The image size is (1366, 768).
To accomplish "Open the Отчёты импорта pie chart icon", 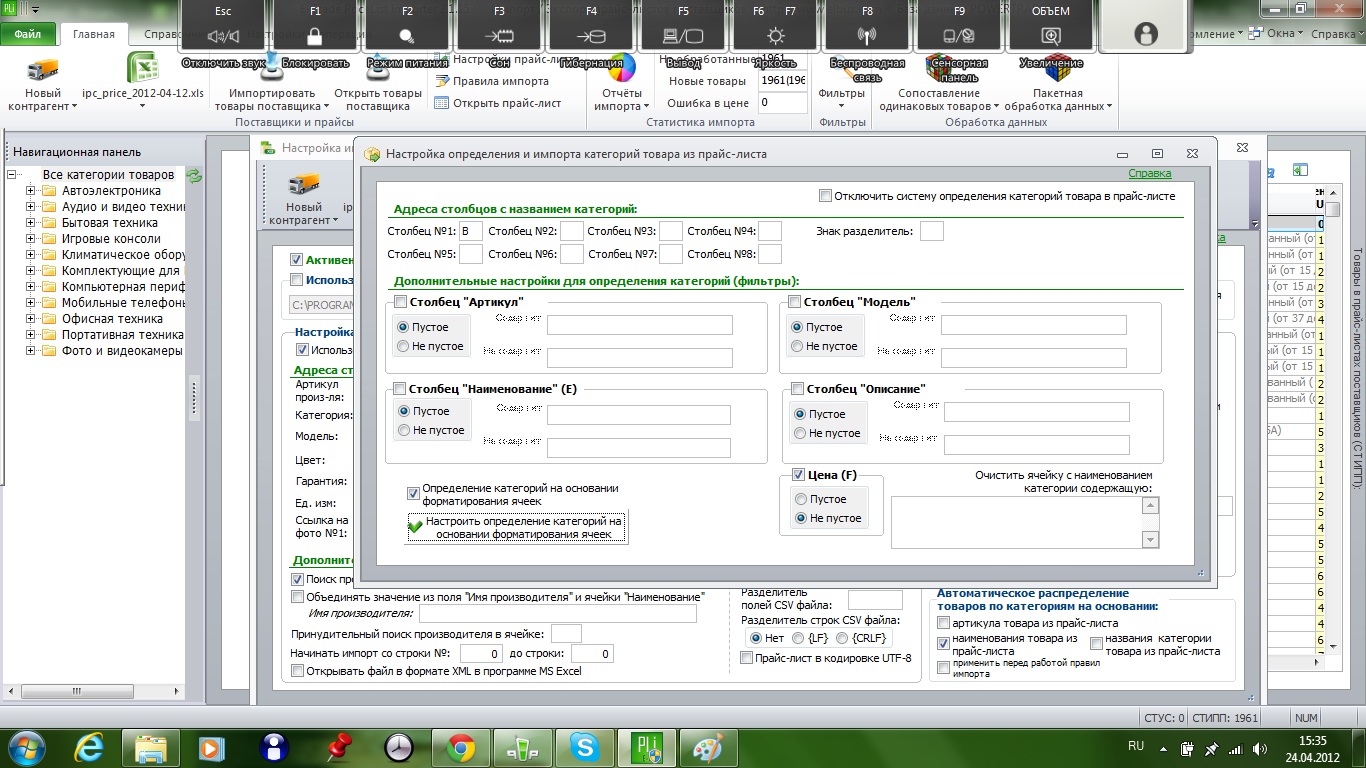I will click(x=622, y=69).
